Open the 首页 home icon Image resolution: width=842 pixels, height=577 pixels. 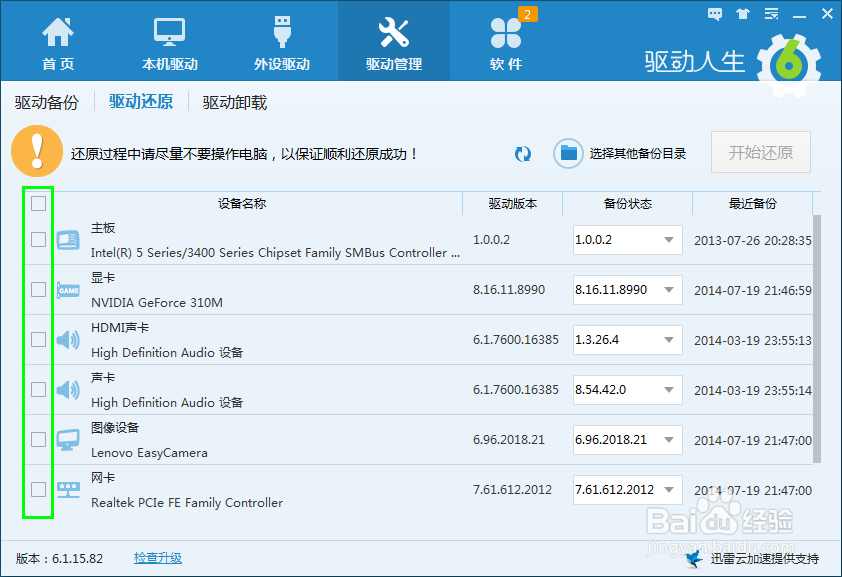click(x=57, y=32)
